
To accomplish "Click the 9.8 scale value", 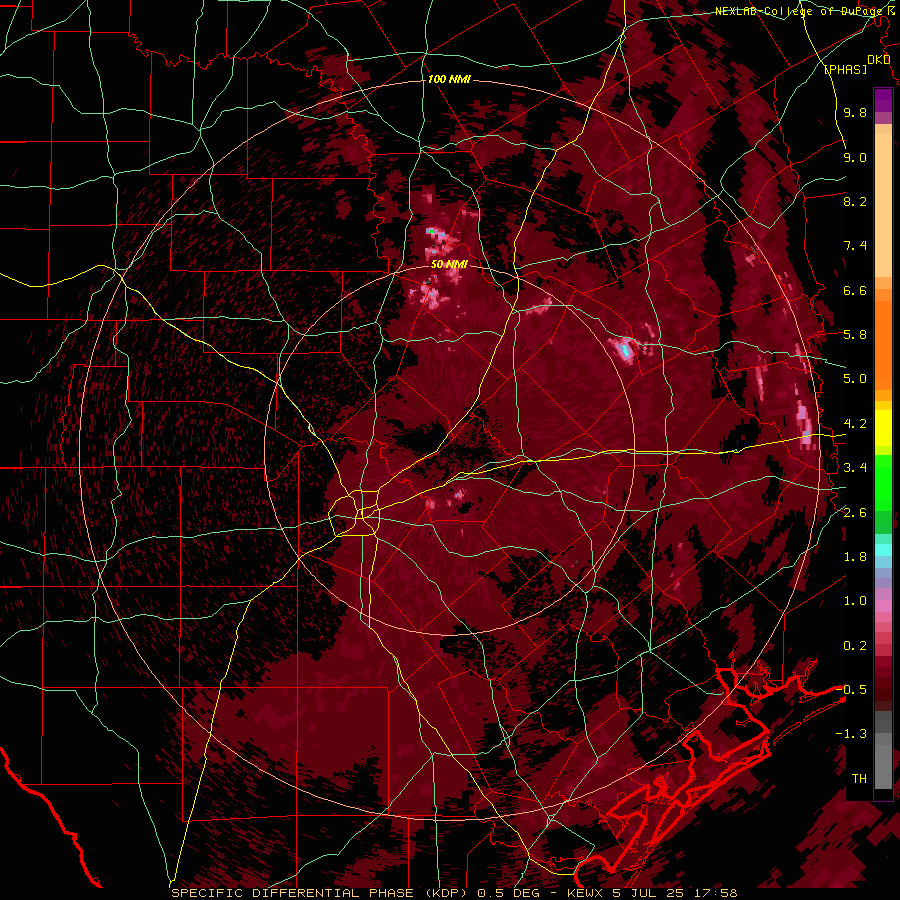I will click(x=855, y=113).
